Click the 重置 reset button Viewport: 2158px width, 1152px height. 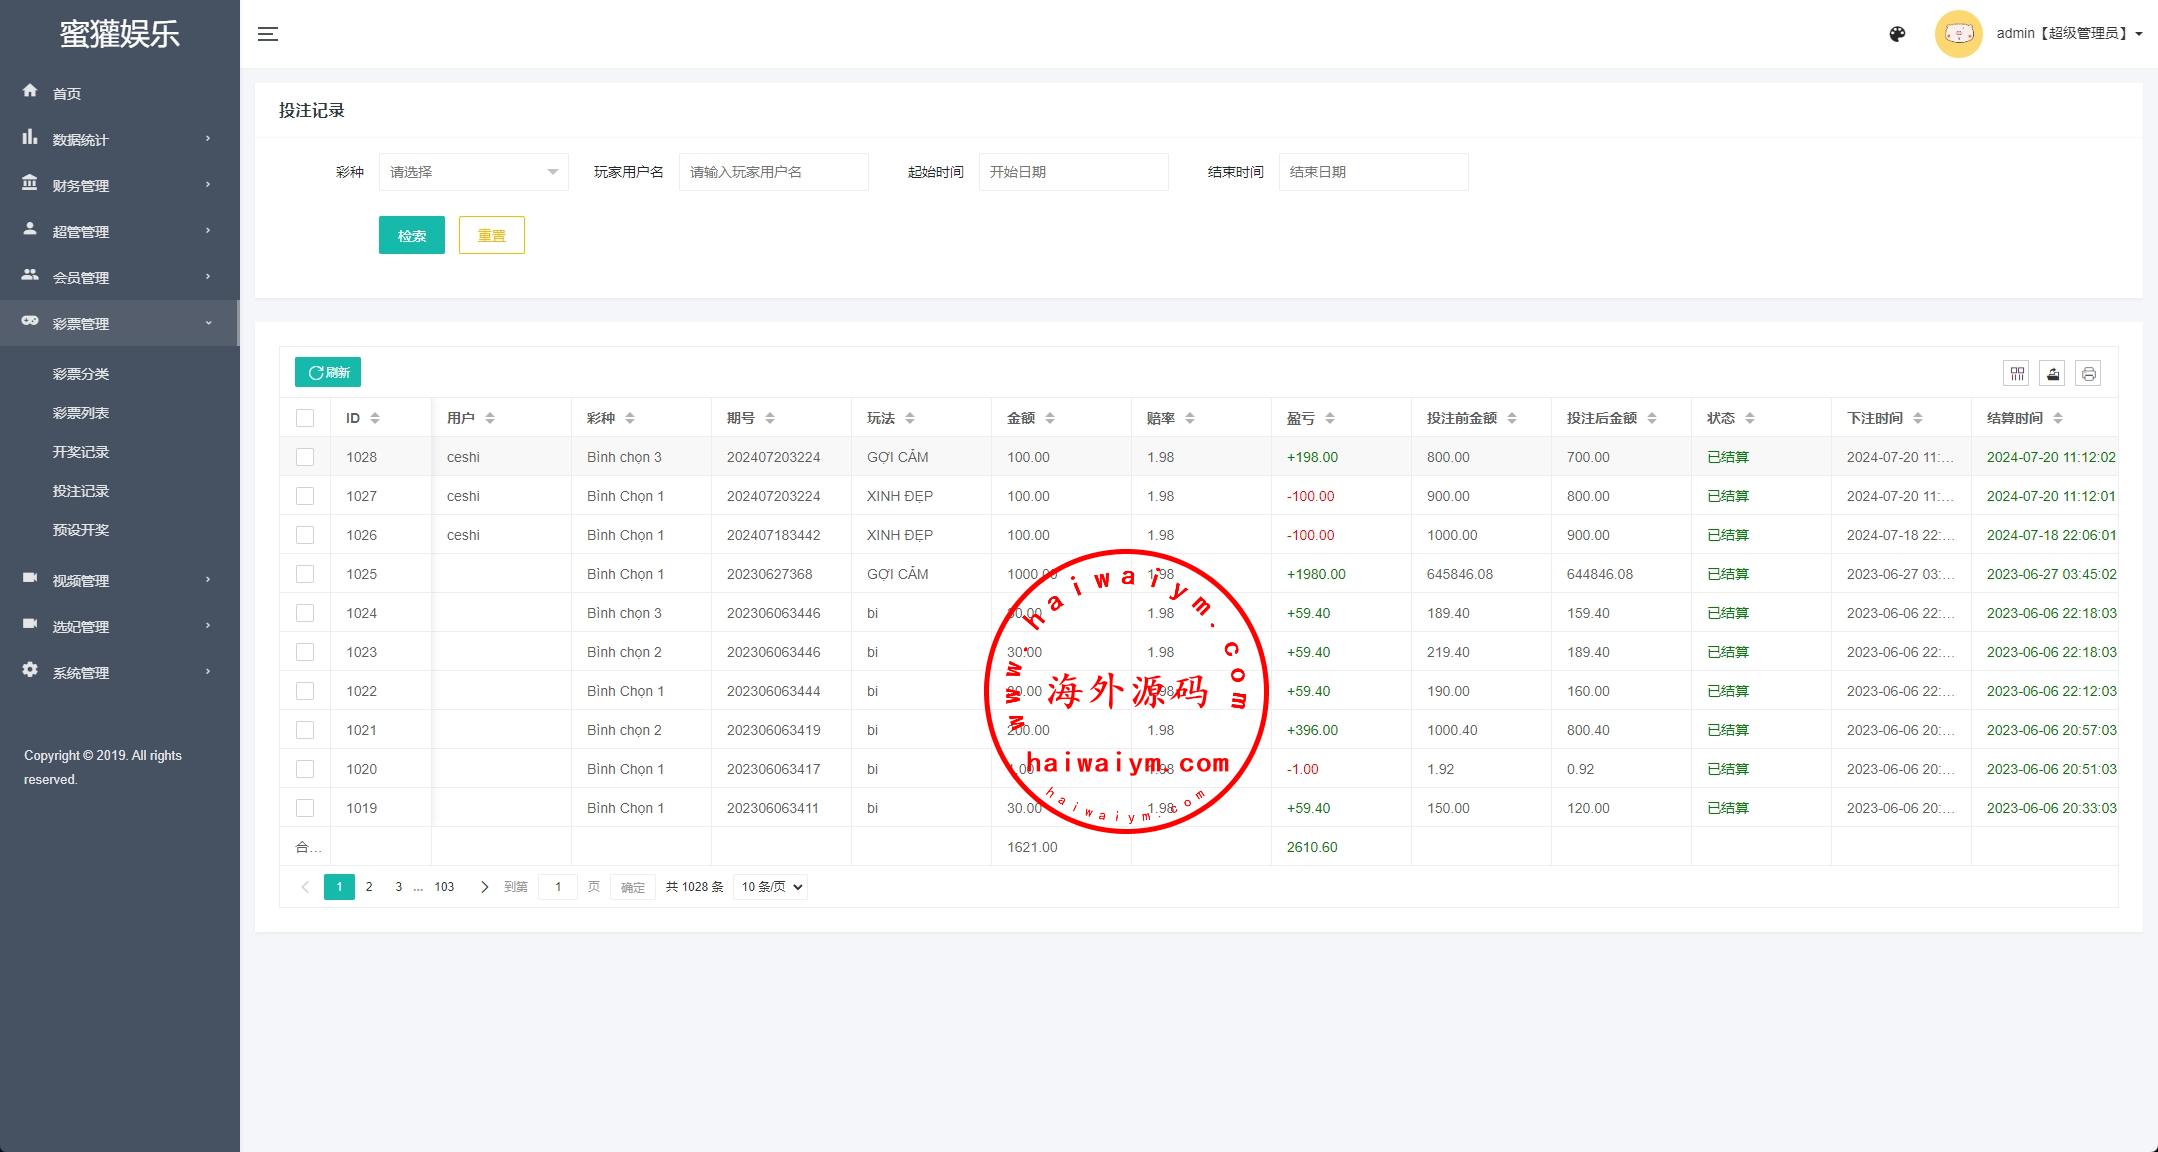pos(492,234)
